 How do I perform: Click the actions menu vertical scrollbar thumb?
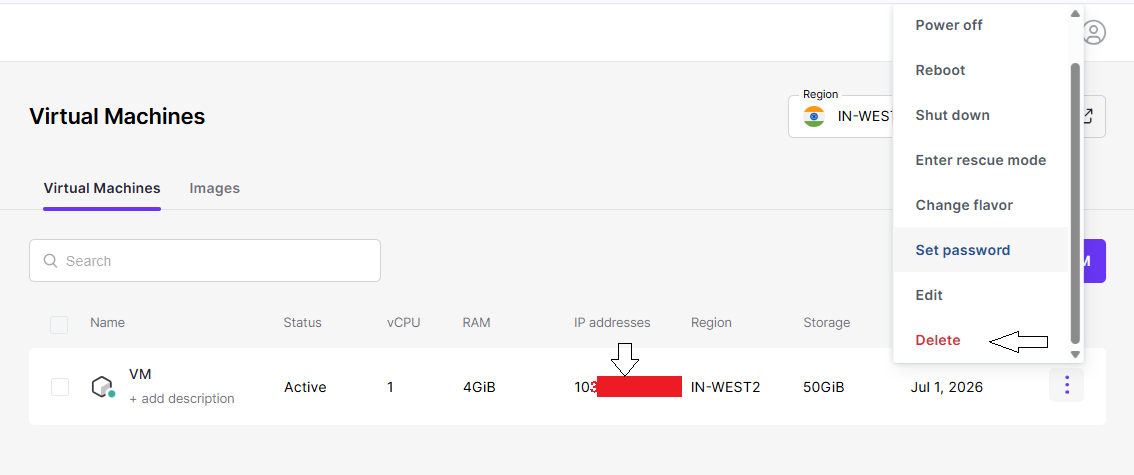coord(1075,202)
